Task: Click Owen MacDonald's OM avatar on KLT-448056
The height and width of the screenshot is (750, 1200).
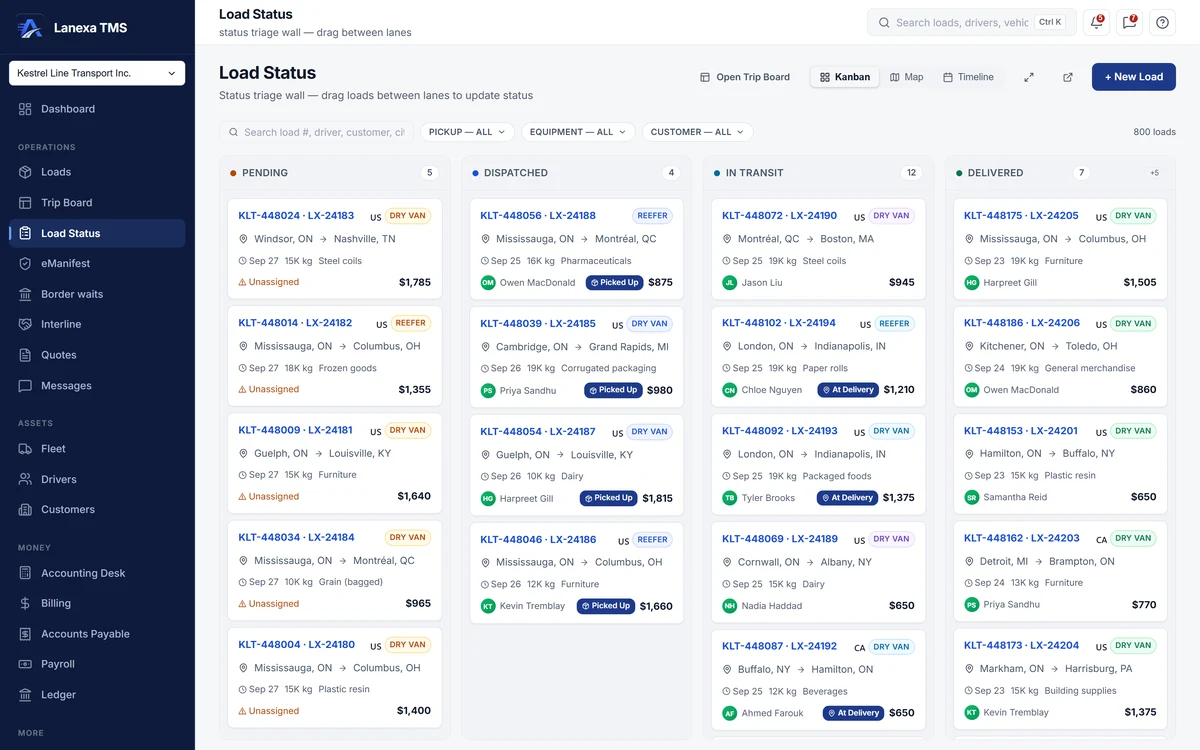Action: 488,283
